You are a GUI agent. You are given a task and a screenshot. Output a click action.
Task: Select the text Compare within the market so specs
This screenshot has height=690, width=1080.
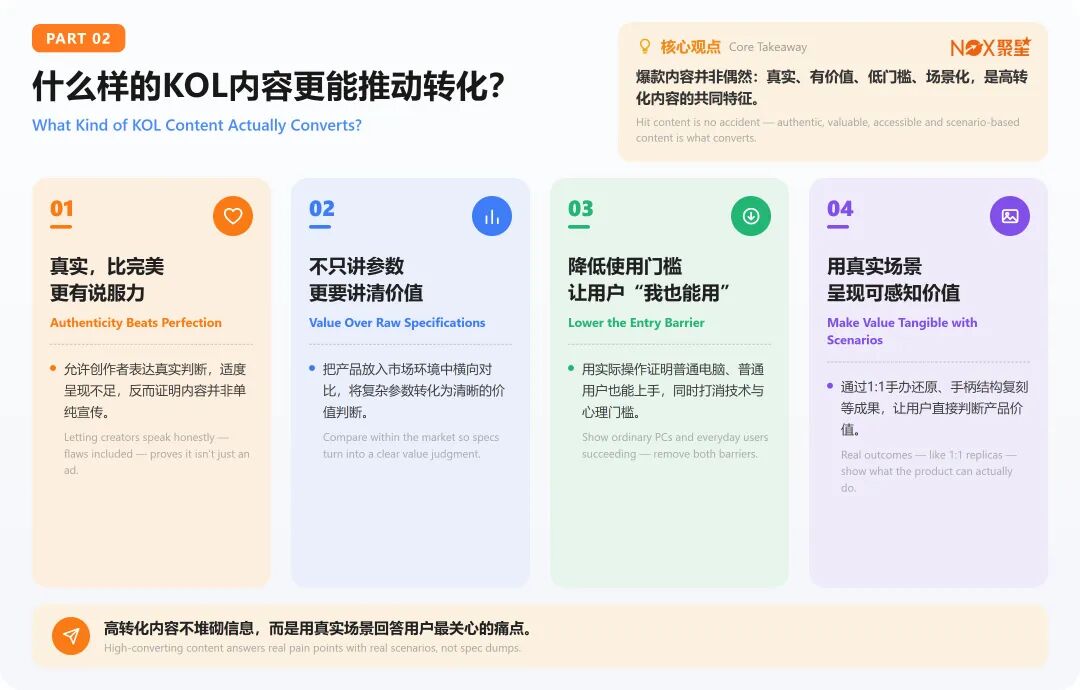pyautogui.click(x=411, y=437)
